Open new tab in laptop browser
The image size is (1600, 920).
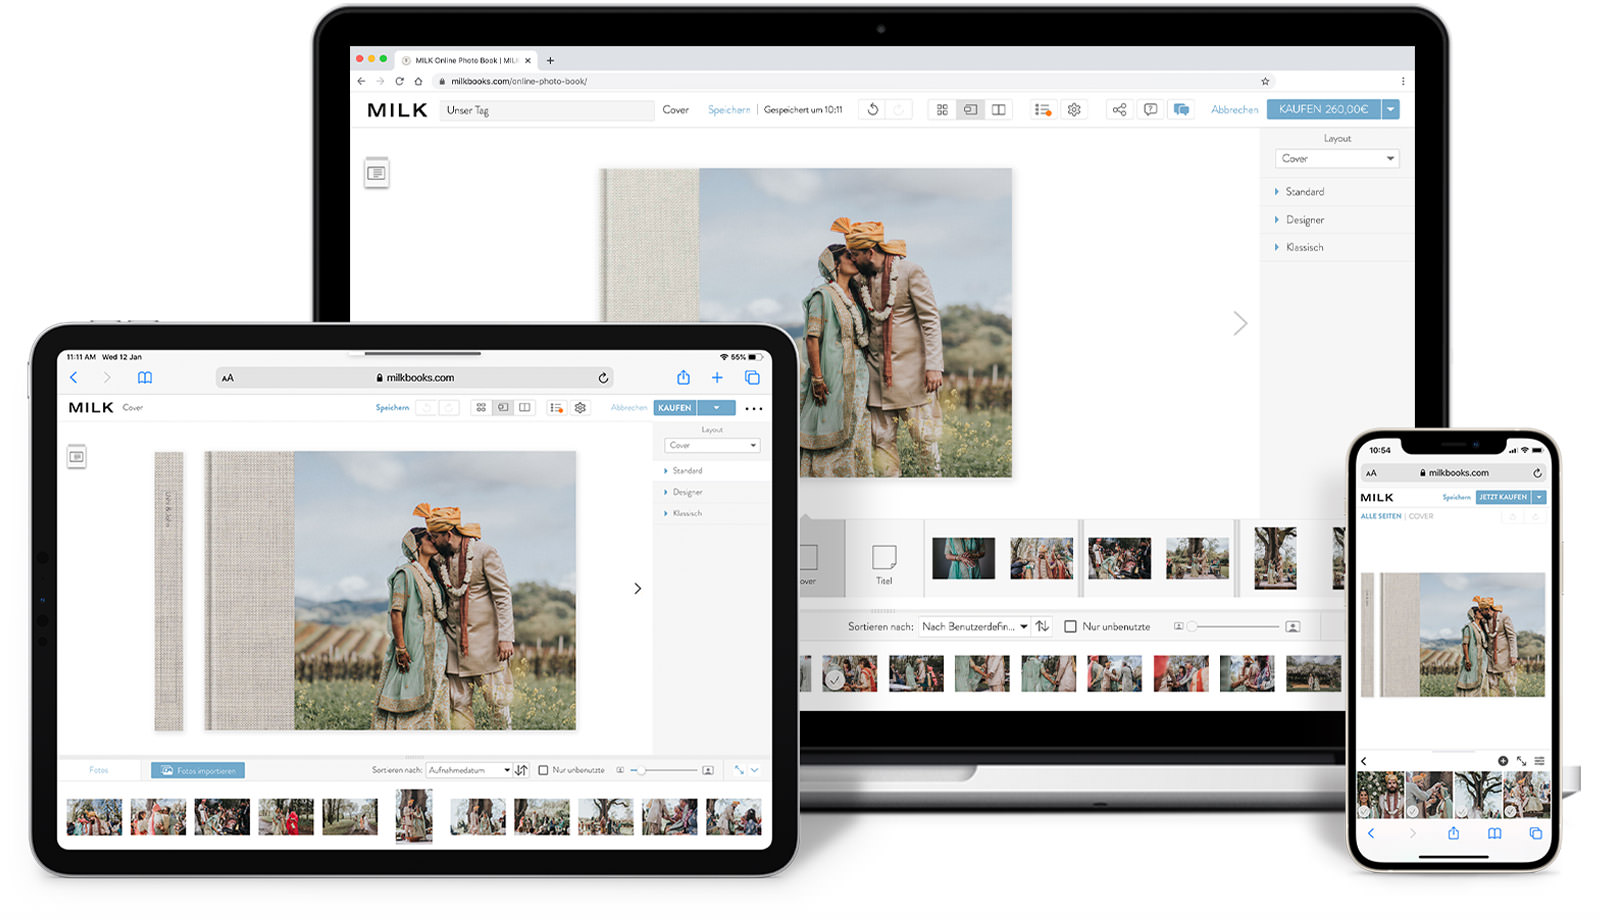[550, 60]
